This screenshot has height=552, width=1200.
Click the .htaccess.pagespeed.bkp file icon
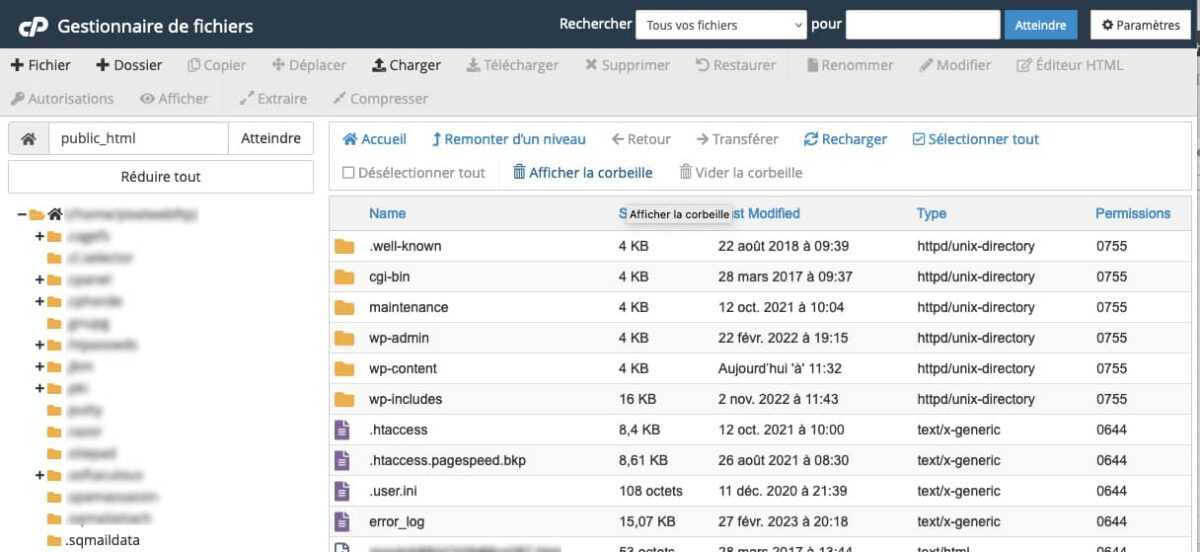pos(343,461)
